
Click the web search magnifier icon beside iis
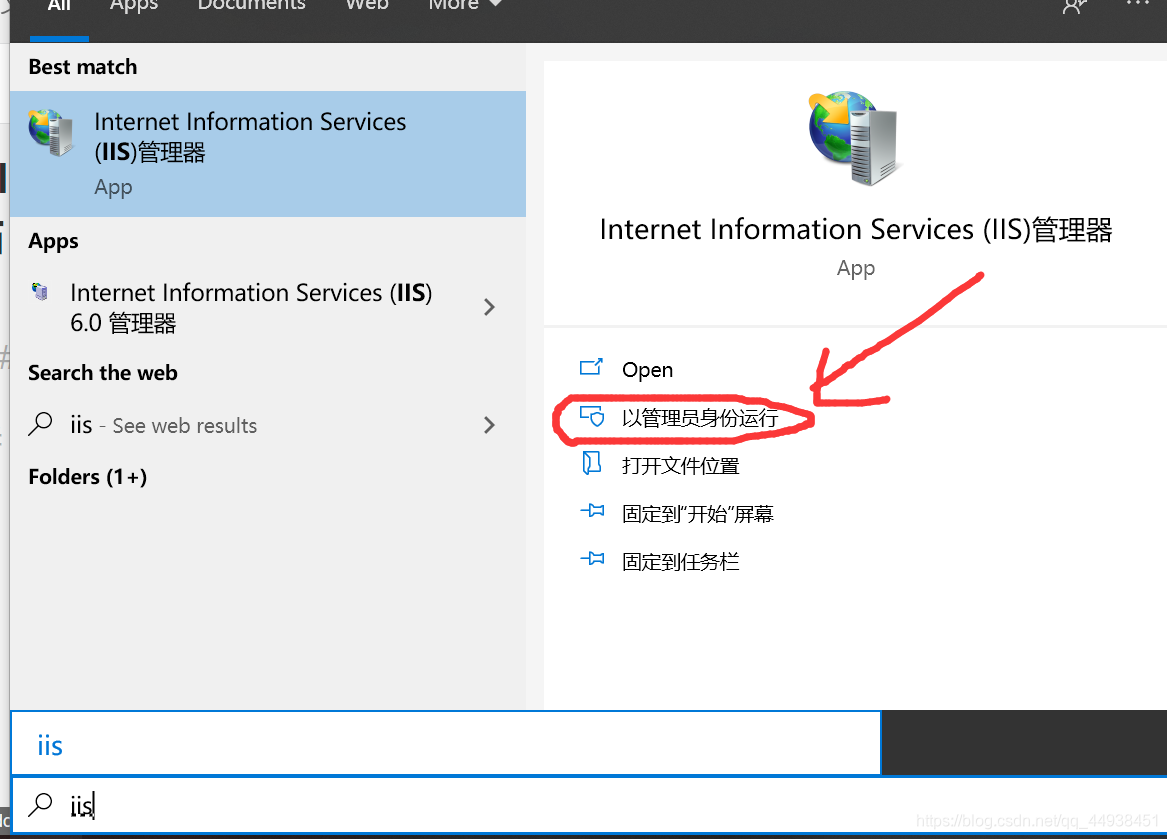point(40,424)
